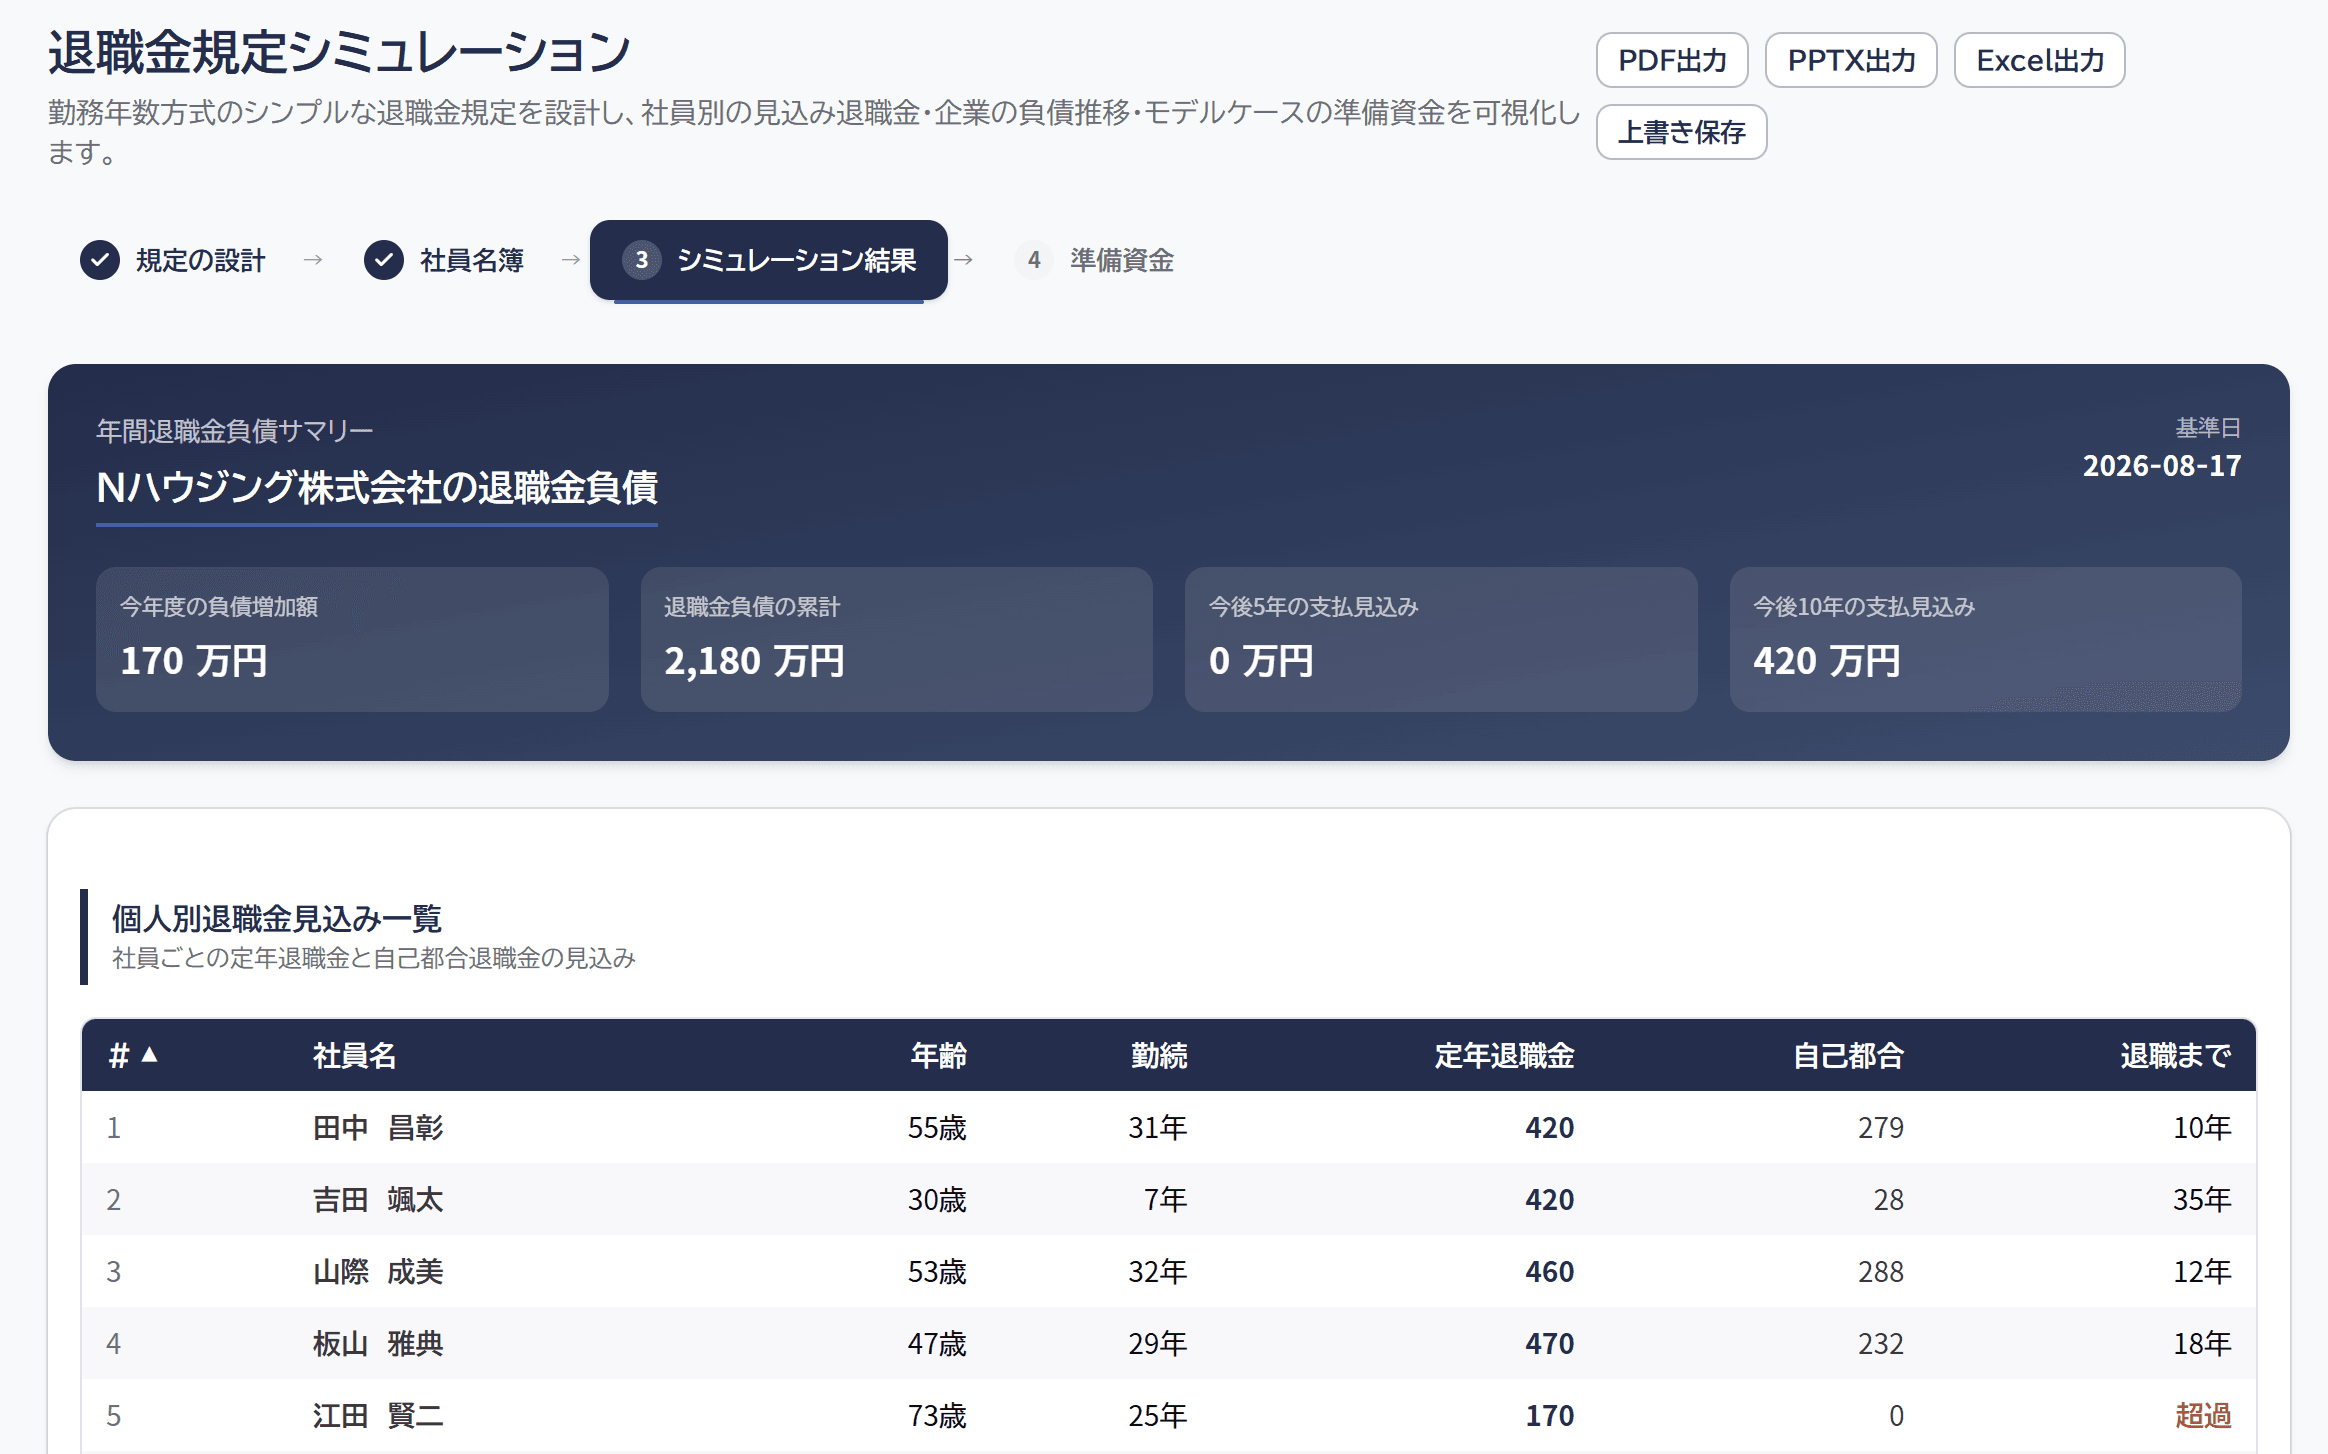
Task: Click the 個人別退職金見込み一覧 section title
Action: click(277, 918)
